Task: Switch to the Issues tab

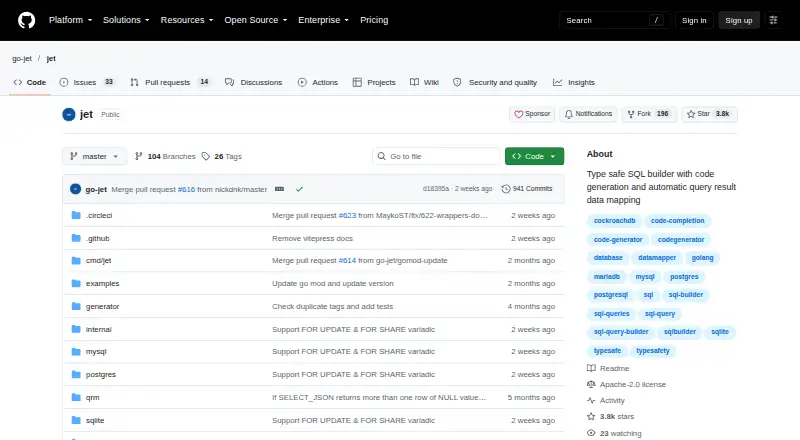Action: click(x=87, y=82)
